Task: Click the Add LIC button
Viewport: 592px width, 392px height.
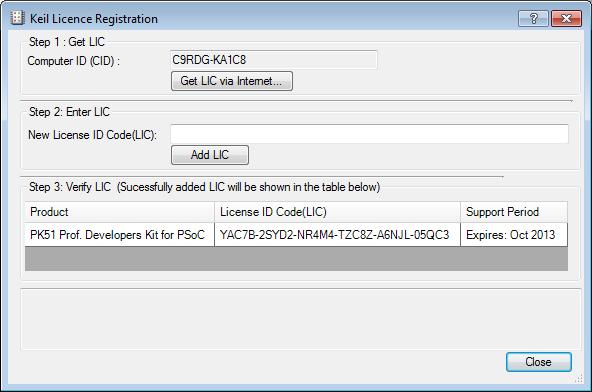Action: 210,155
